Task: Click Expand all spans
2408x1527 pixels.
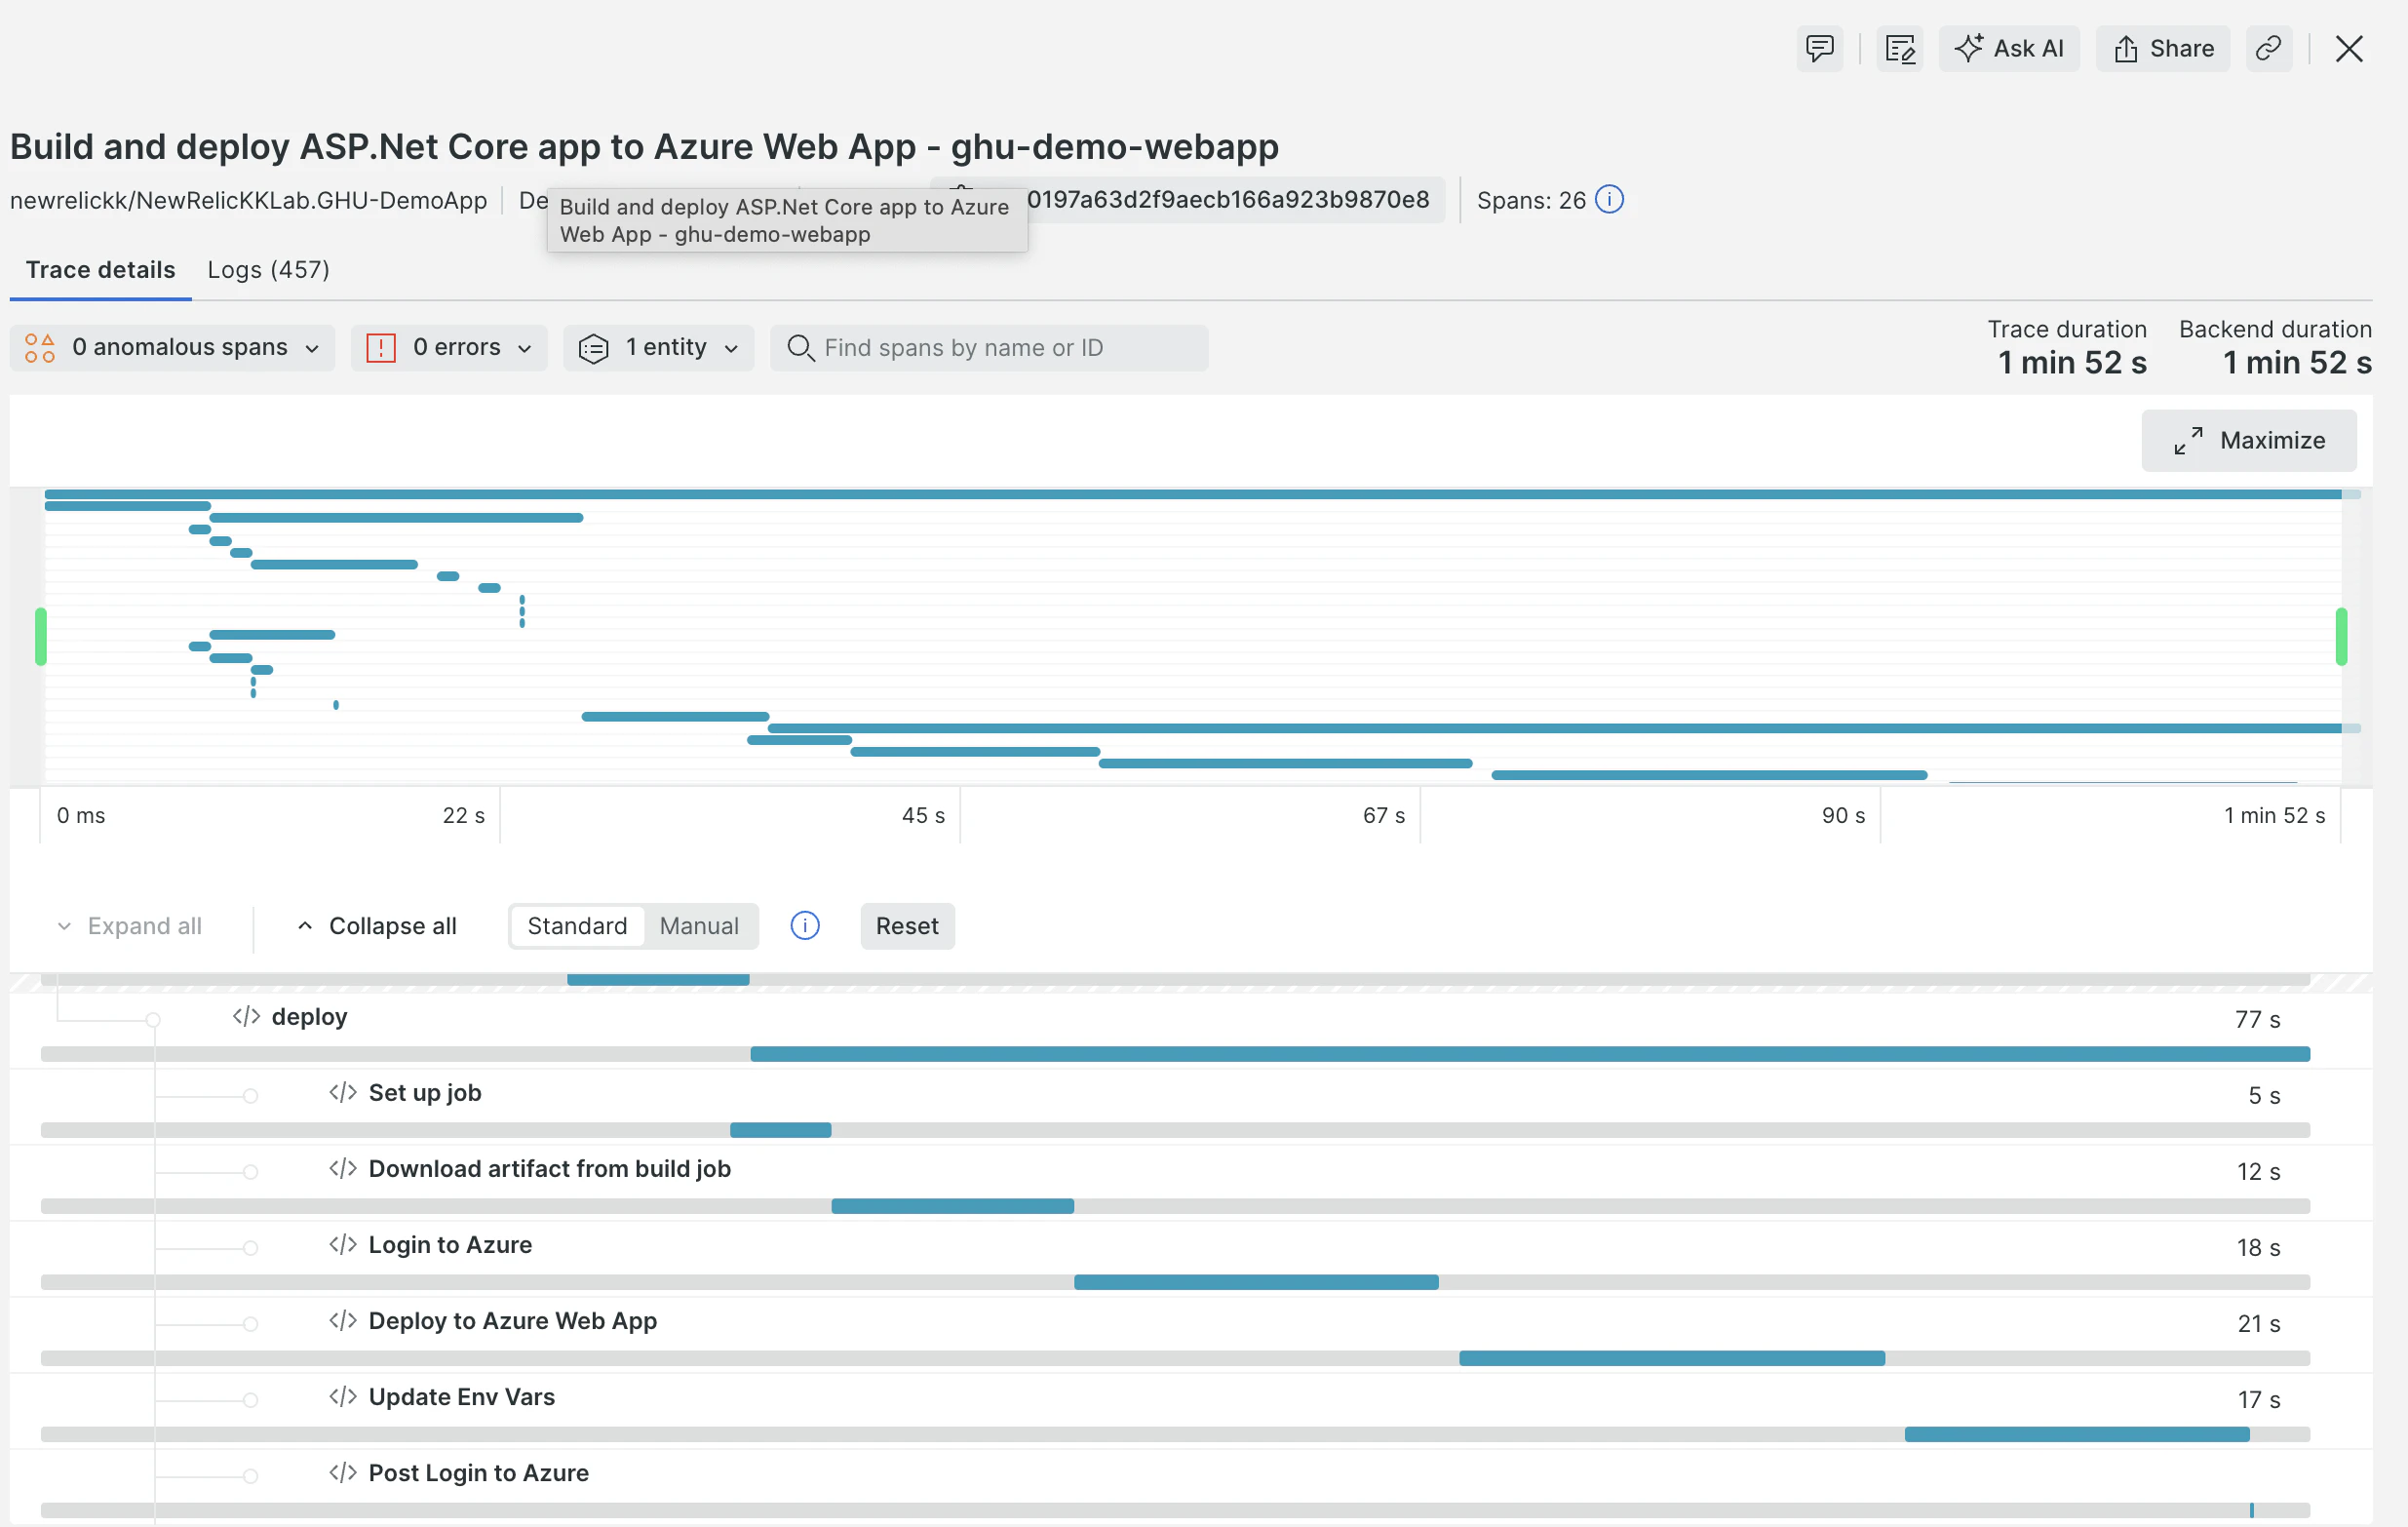Action: (x=130, y=926)
